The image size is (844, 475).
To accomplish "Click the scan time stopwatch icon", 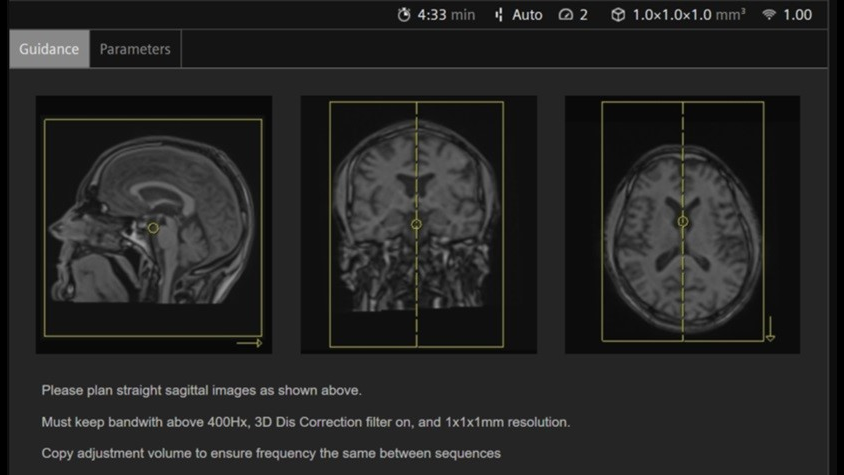I will click(x=404, y=15).
